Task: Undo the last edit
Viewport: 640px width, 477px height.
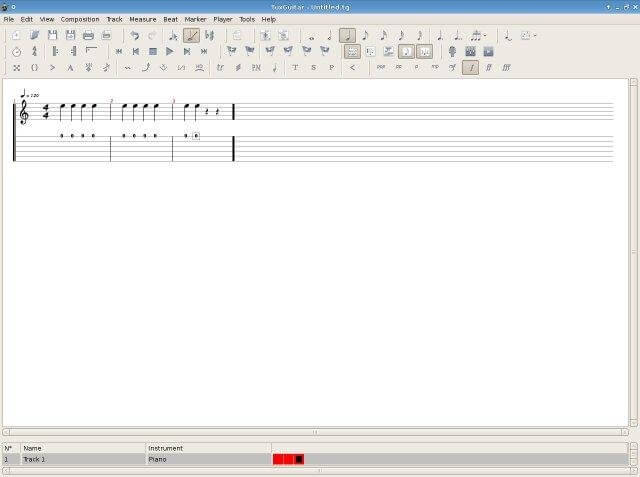Action: coord(134,35)
